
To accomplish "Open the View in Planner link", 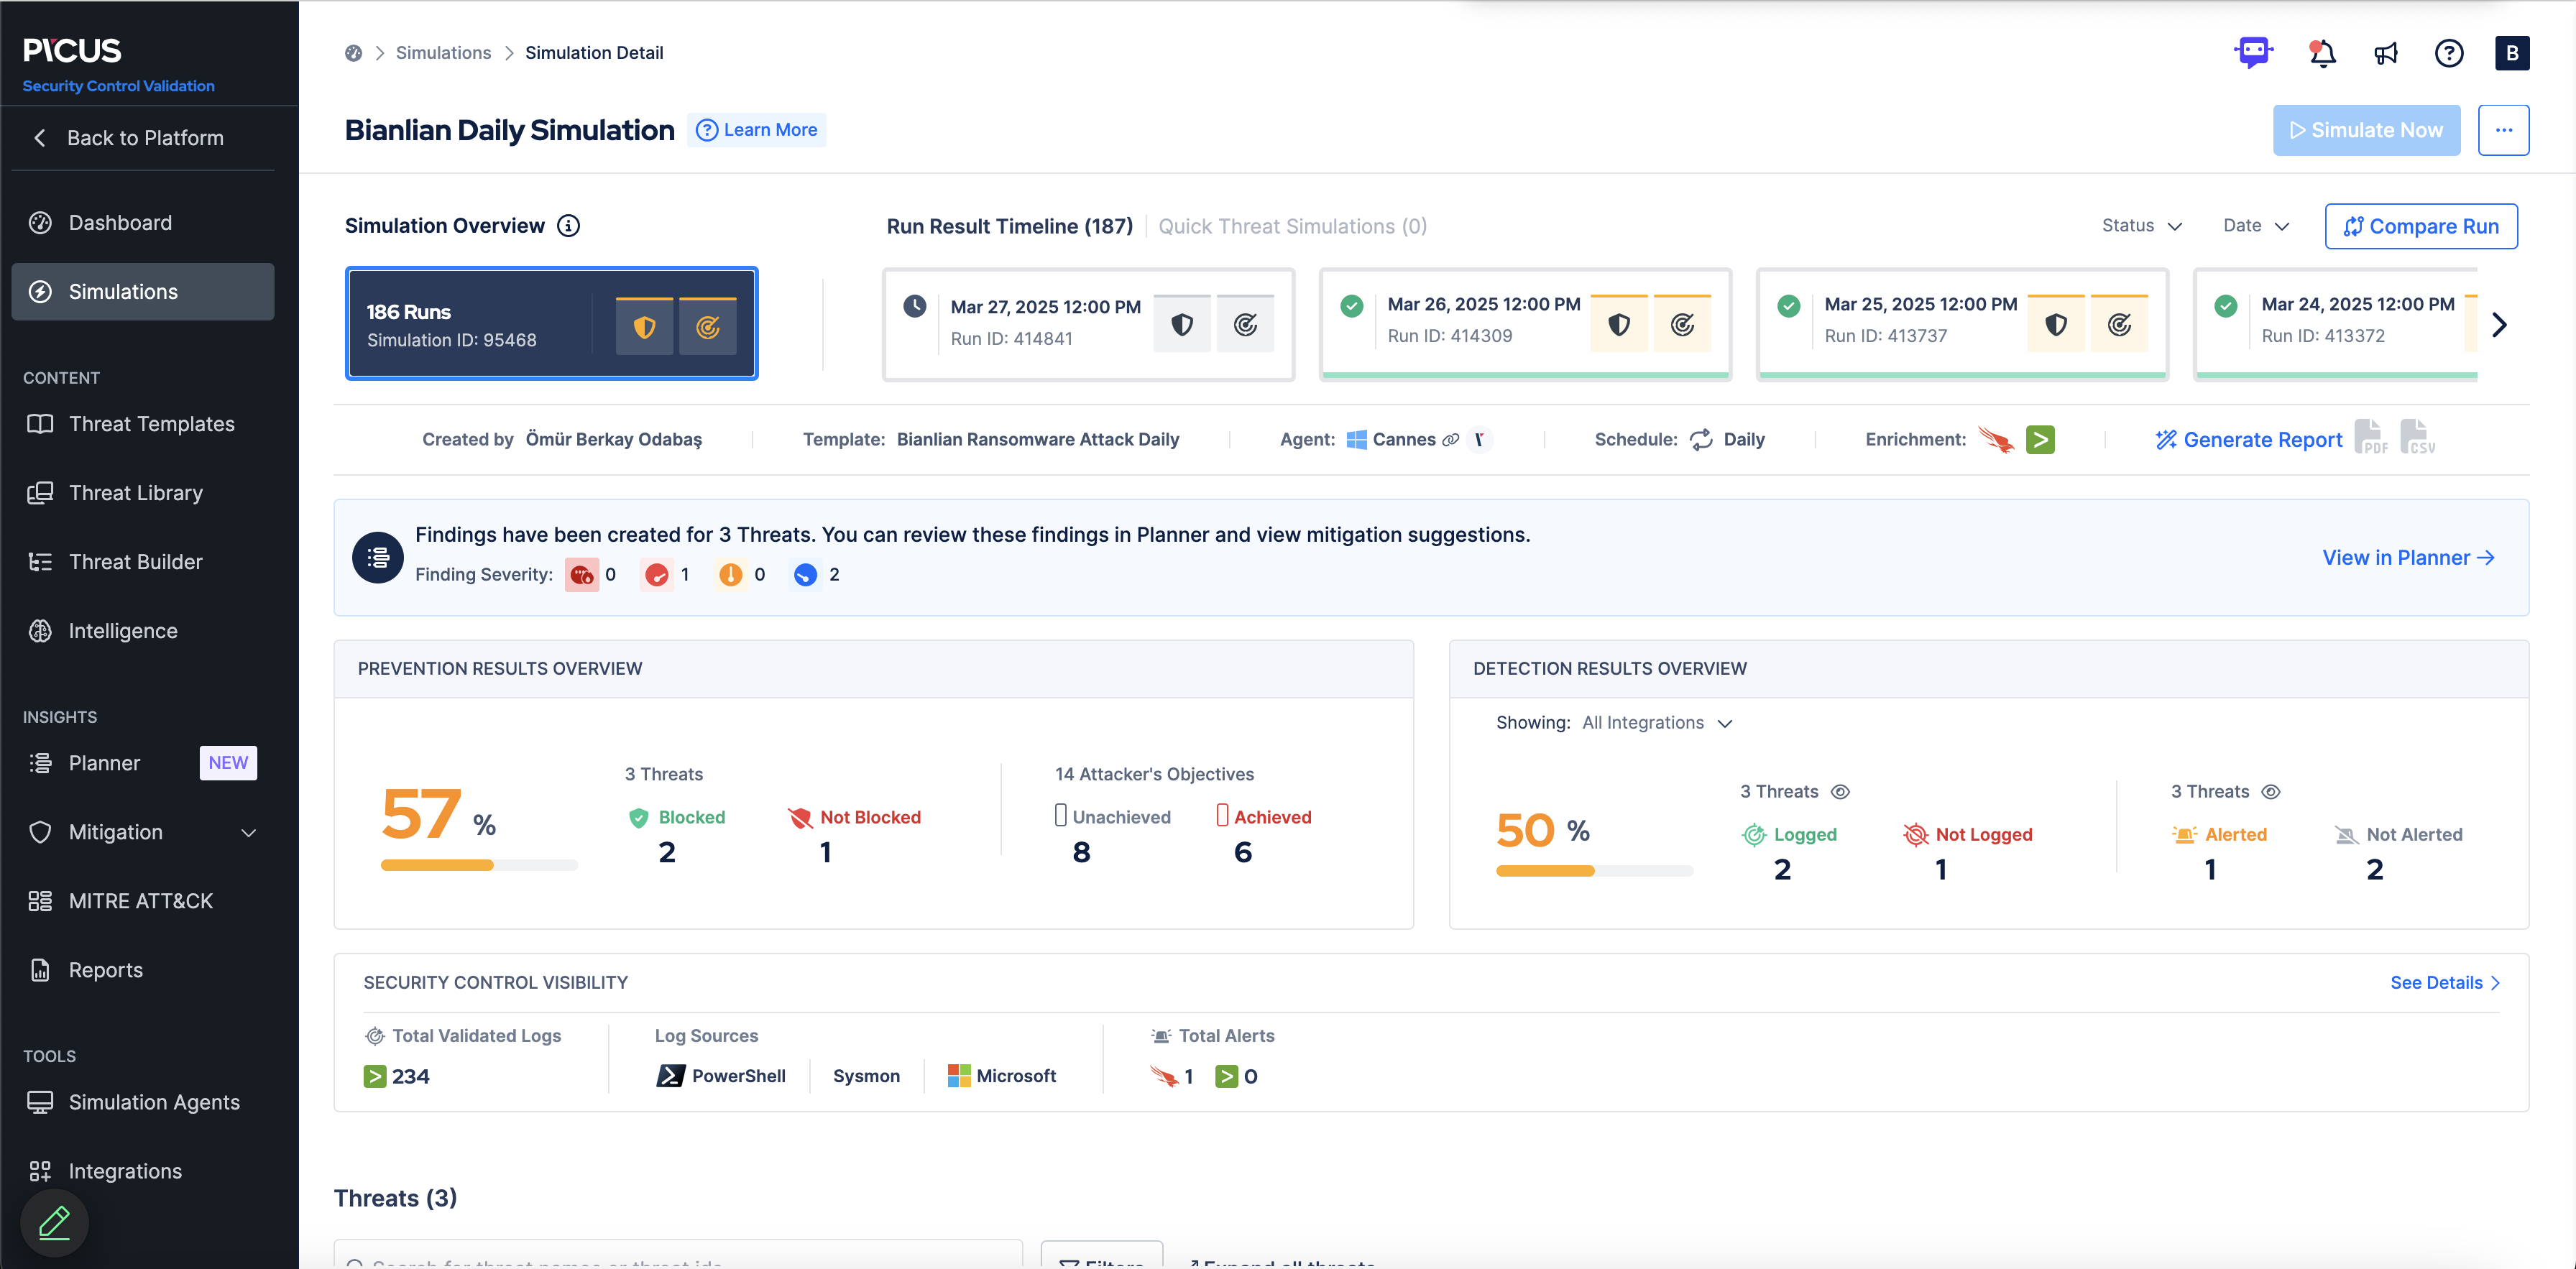I will (2407, 558).
